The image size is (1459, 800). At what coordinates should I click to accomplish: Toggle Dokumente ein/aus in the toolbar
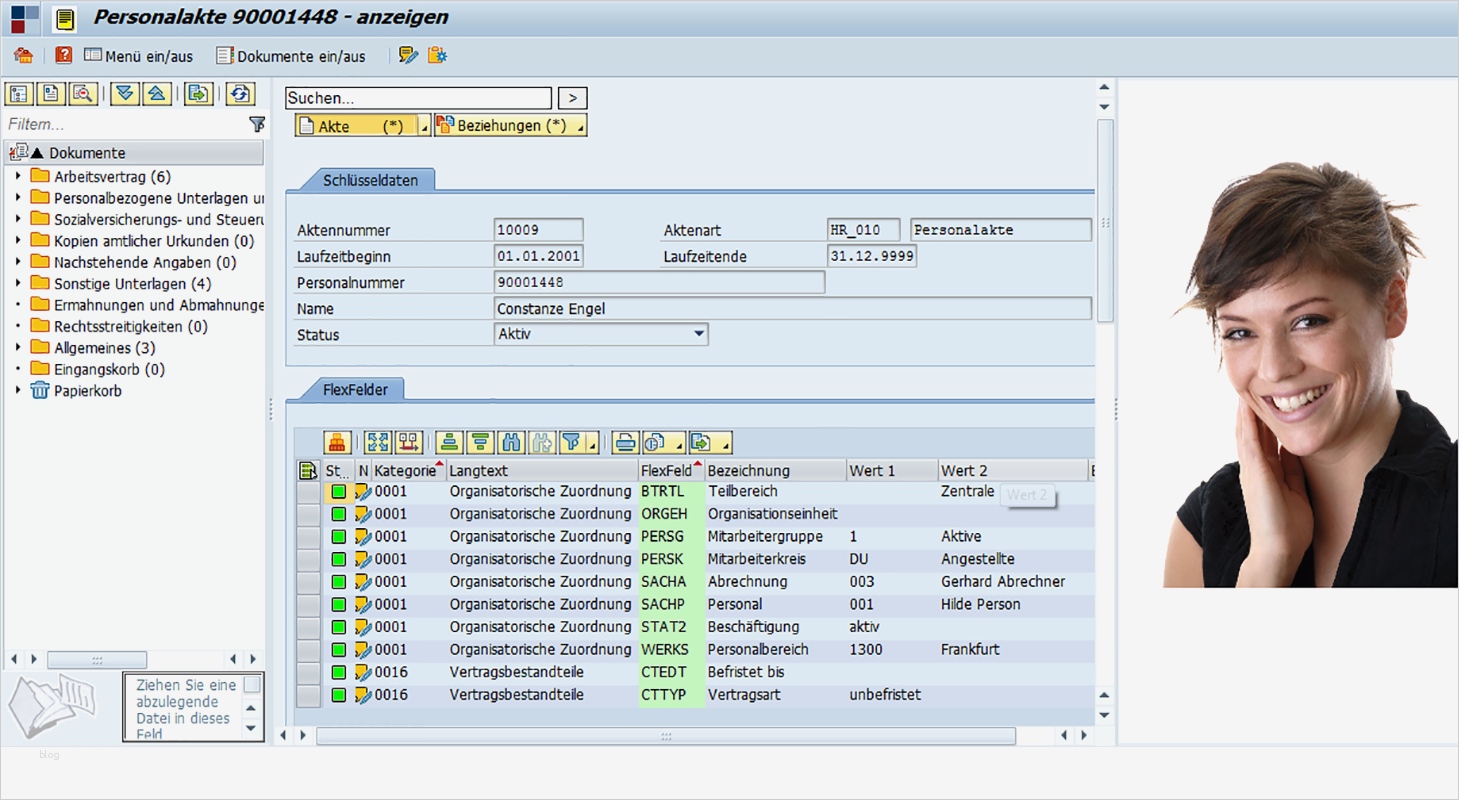coord(291,56)
